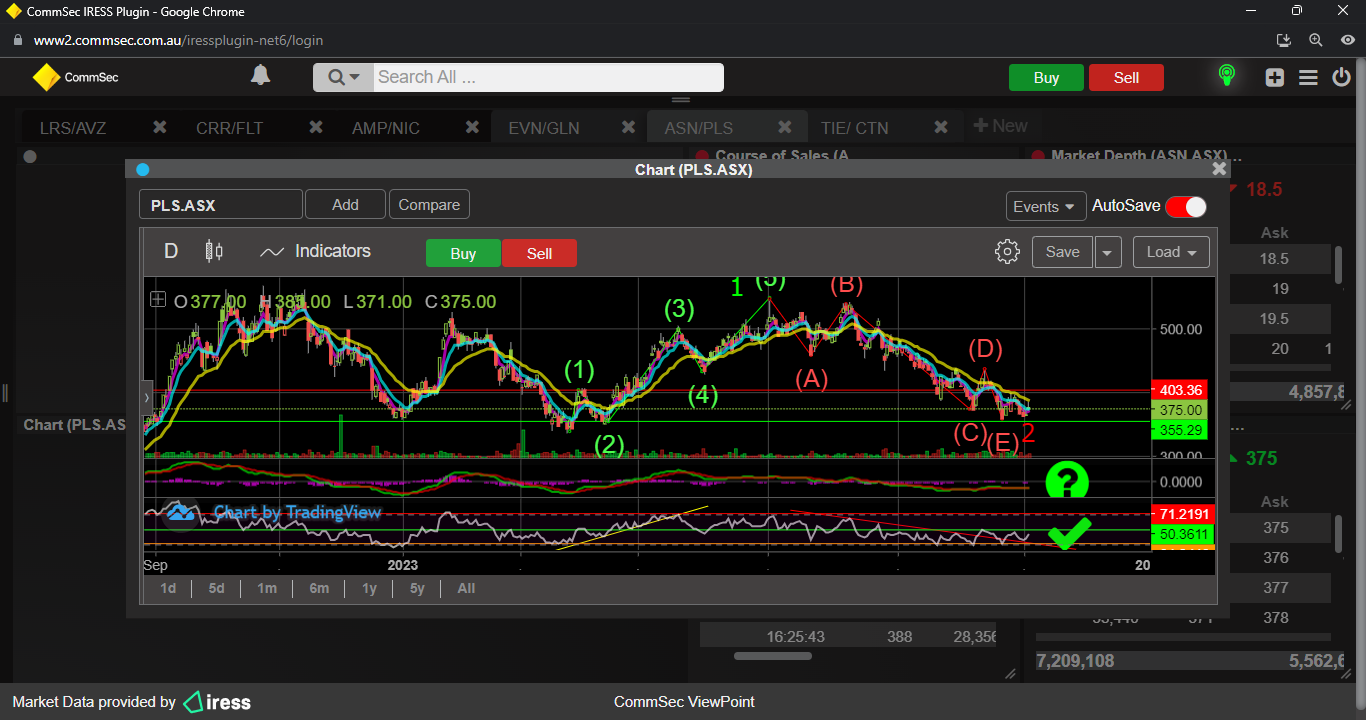Add a New workspace tab
This screenshot has height=720, width=1366.
coord(1000,126)
